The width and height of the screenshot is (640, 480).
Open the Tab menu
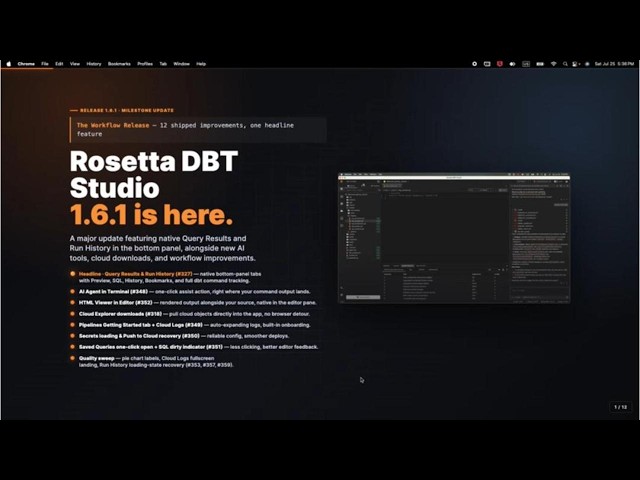163,64
